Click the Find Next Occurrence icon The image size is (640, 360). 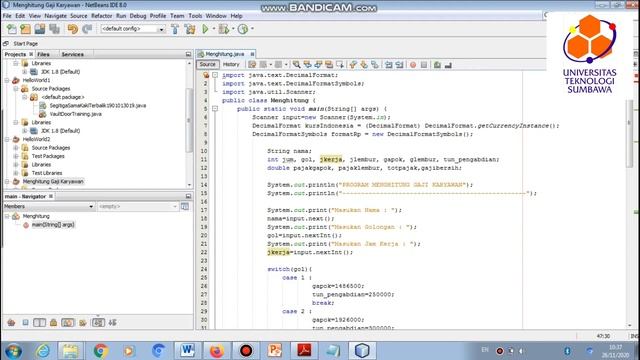click(318, 64)
